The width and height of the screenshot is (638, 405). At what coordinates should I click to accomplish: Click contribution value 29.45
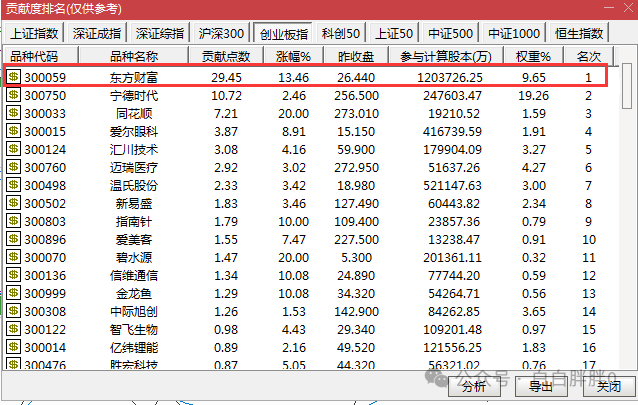click(x=226, y=77)
